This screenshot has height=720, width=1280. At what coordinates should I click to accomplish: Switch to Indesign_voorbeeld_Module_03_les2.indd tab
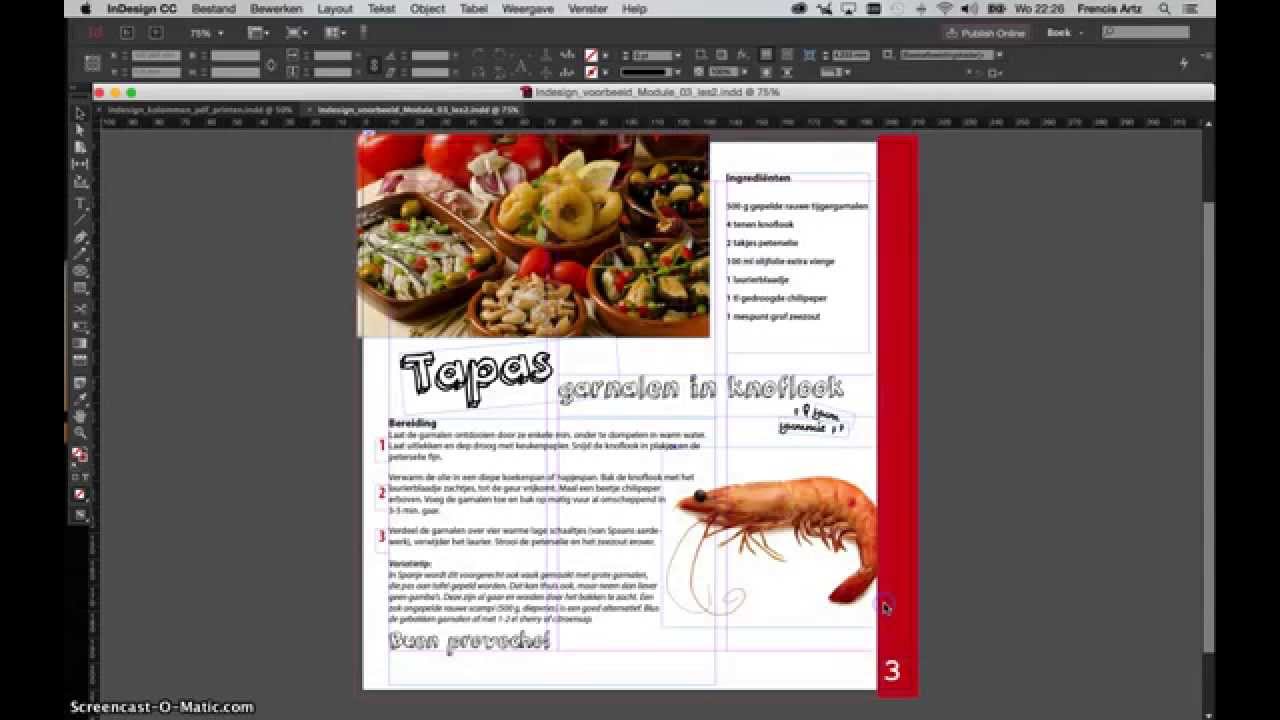(x=418, y=109)
